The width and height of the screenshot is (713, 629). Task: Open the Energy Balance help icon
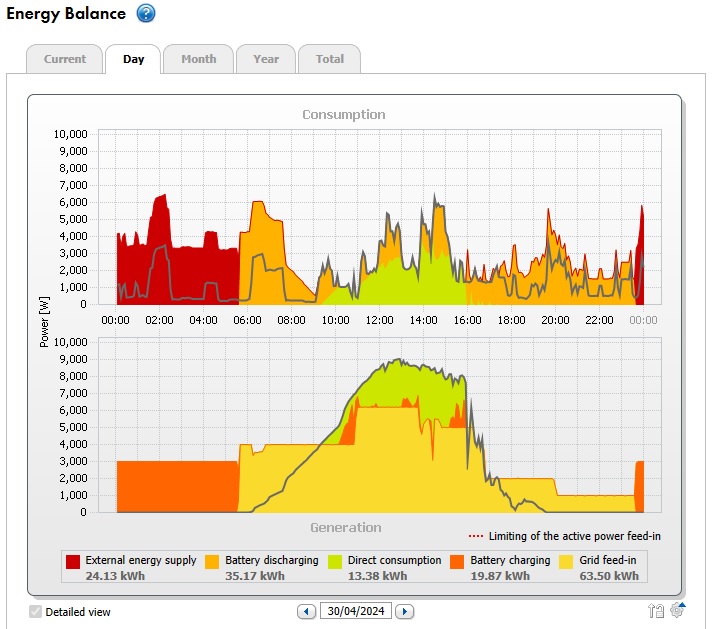(146, 13)
